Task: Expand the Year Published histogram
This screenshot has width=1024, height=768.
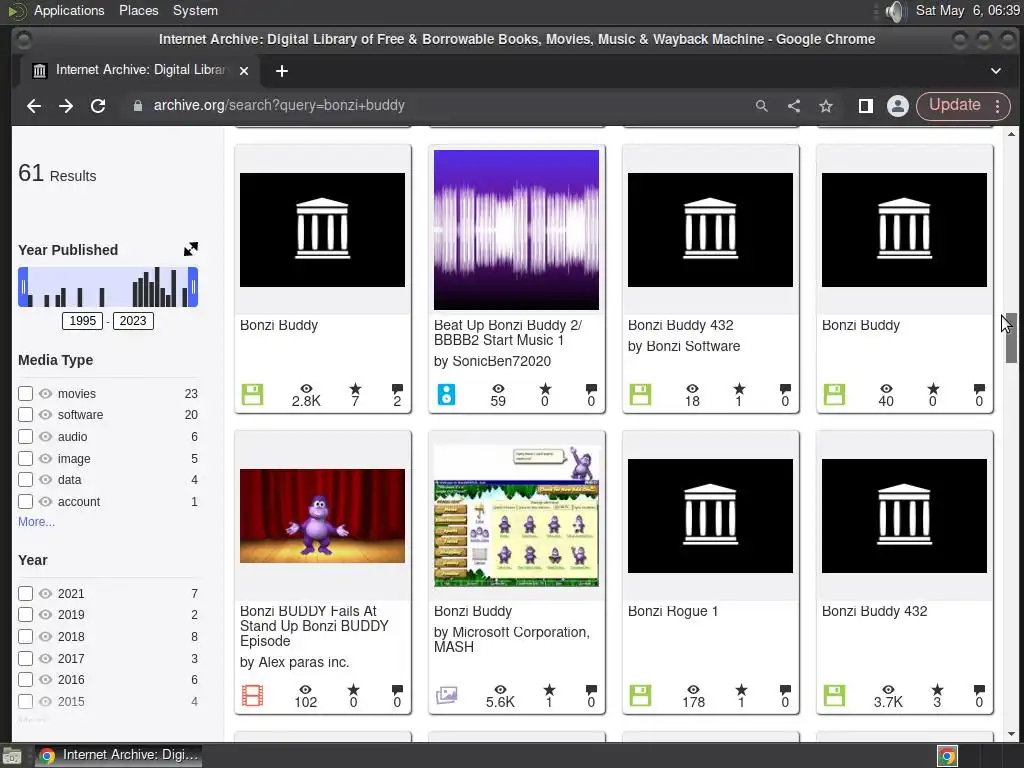Action: pos(191,249)
